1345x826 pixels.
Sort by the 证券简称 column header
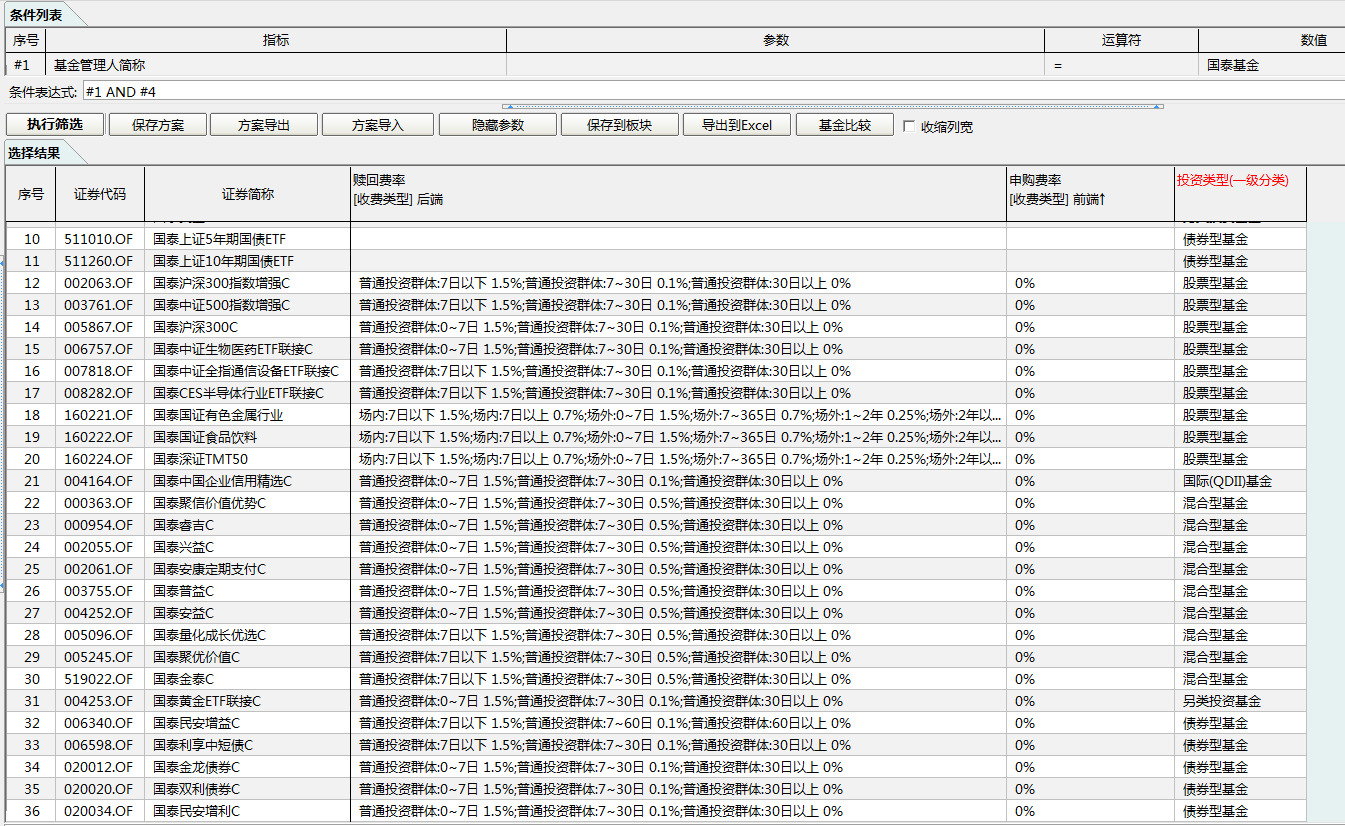[x=248, y=194]
